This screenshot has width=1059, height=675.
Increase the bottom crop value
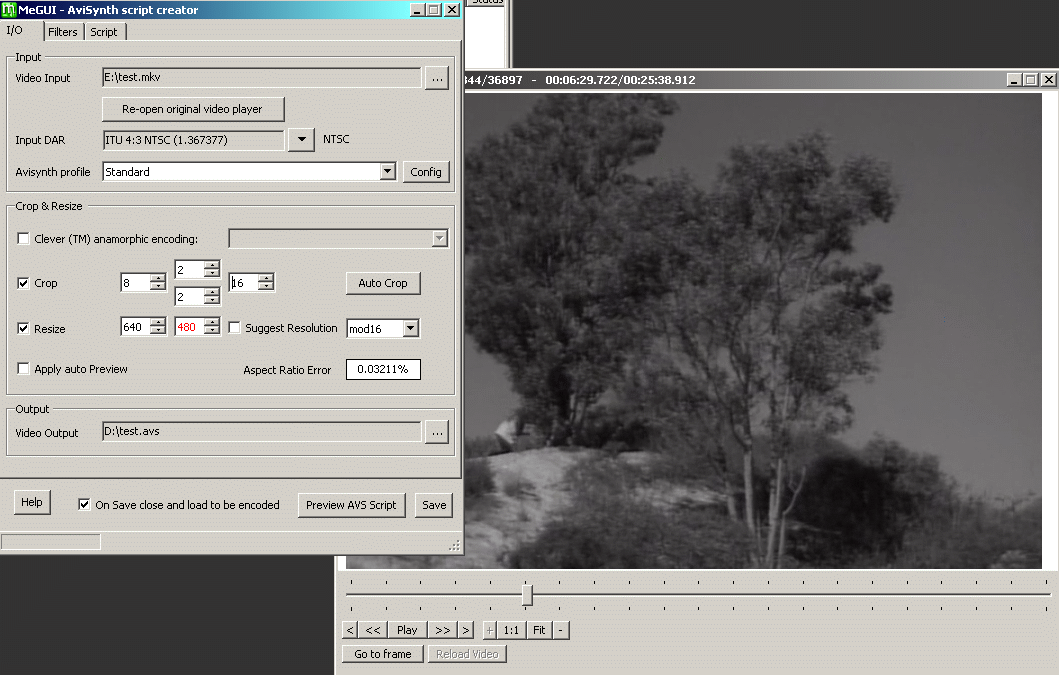tap(212, 292)
